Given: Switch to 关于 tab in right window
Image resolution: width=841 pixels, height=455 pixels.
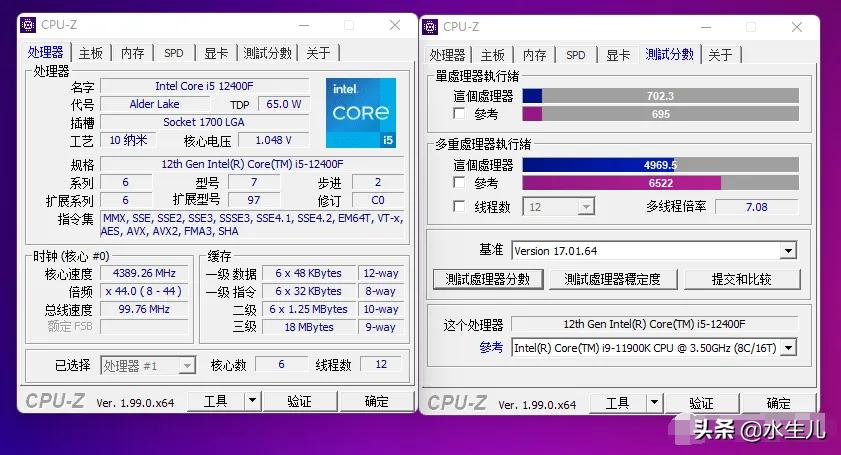Looking at the screenshot, I should click(720, 55).
